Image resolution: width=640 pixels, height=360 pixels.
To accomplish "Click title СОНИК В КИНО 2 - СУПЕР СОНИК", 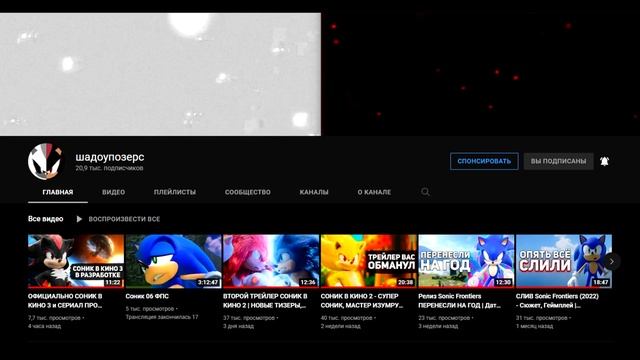I will (x=362, y=300).
